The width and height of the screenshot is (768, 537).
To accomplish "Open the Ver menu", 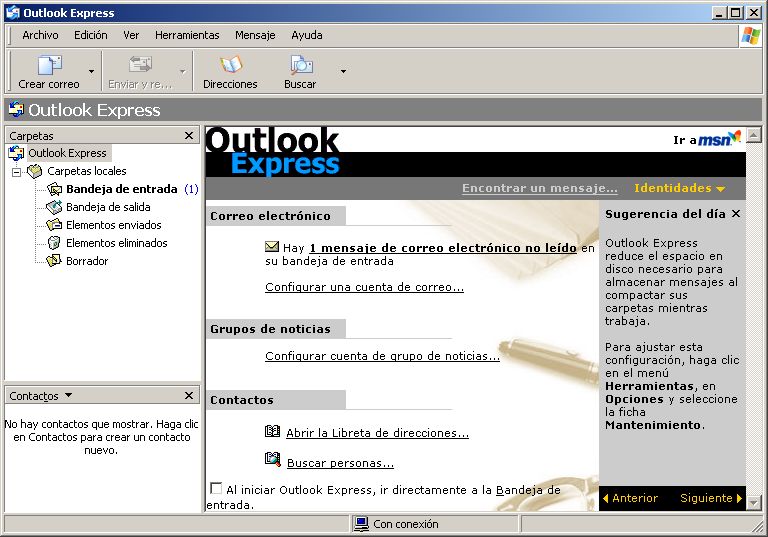I will (x=131, y=35).
